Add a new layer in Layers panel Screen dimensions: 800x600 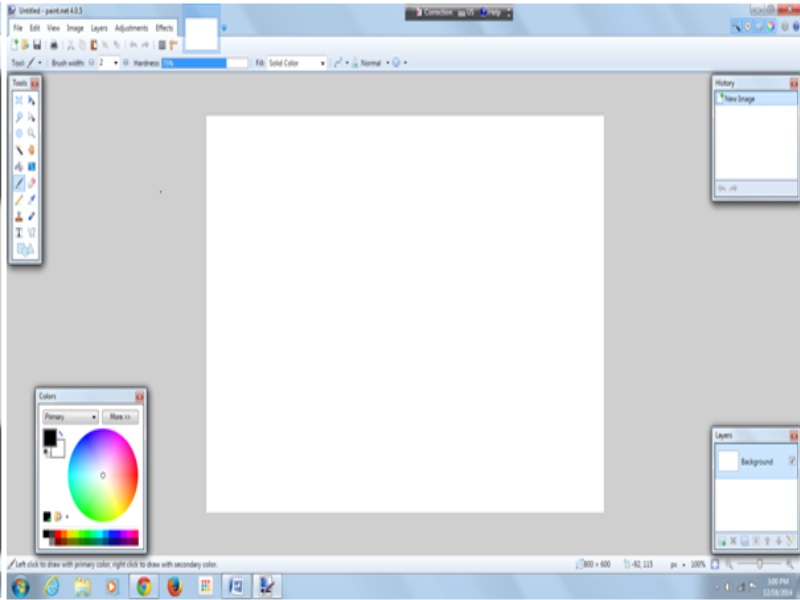(721, 542)
